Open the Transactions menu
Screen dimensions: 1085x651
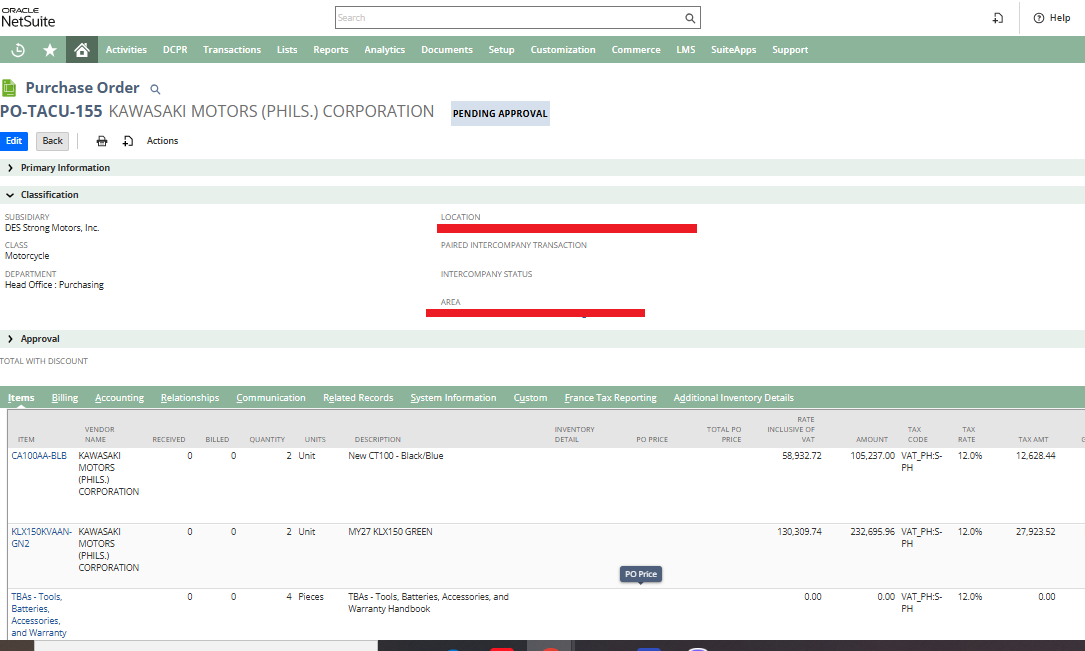(x=232, y=50)
